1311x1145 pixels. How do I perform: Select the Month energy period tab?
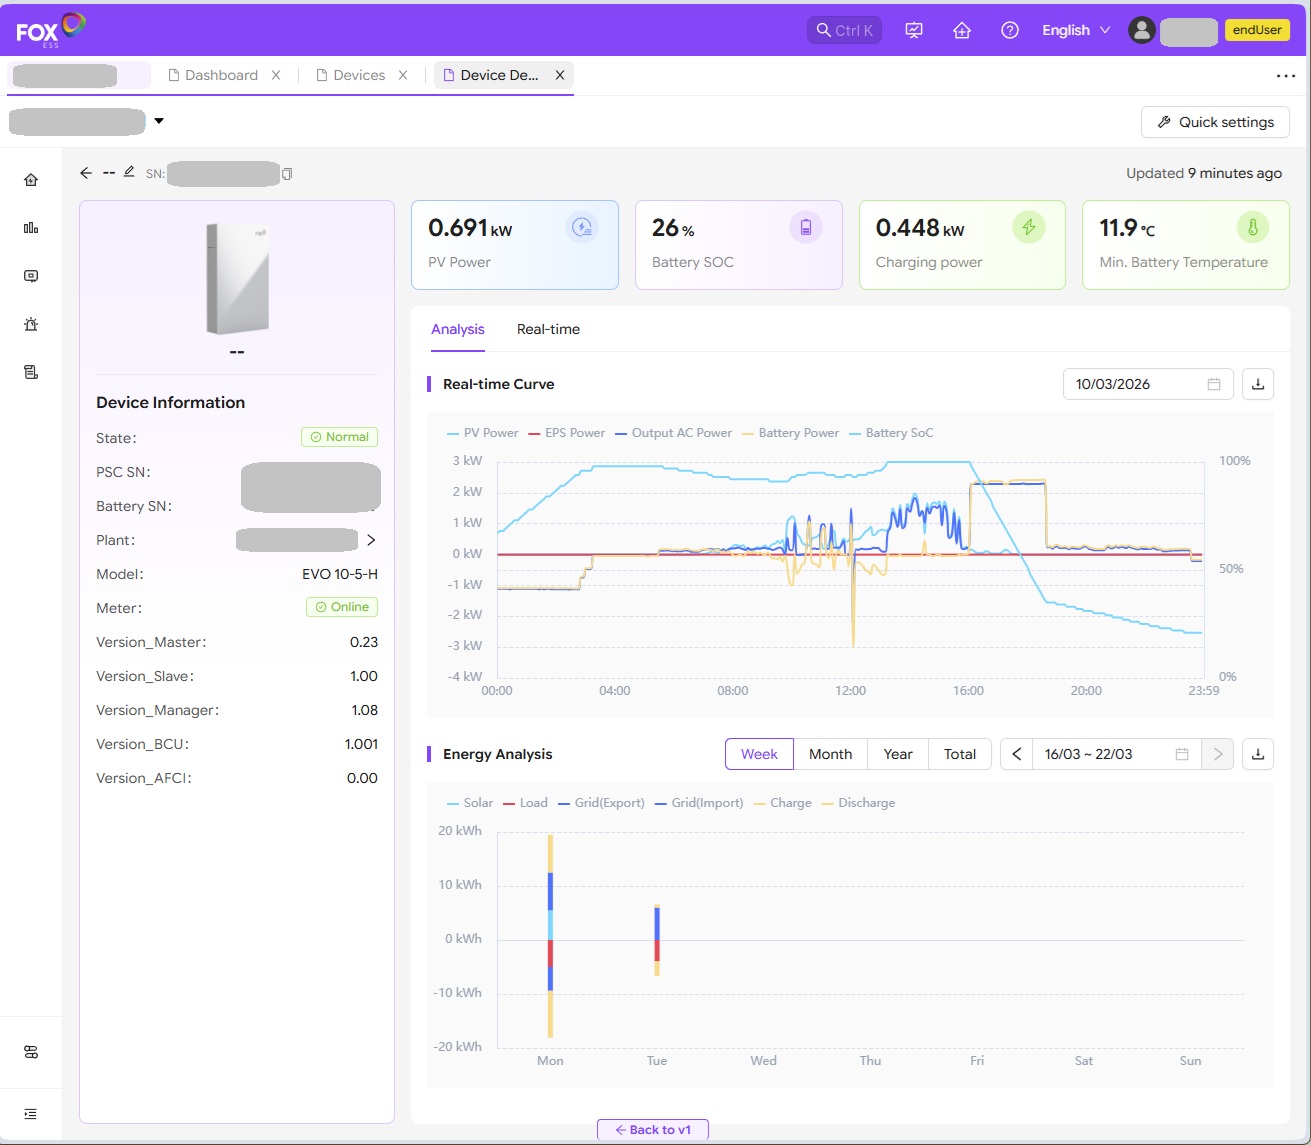830,754
